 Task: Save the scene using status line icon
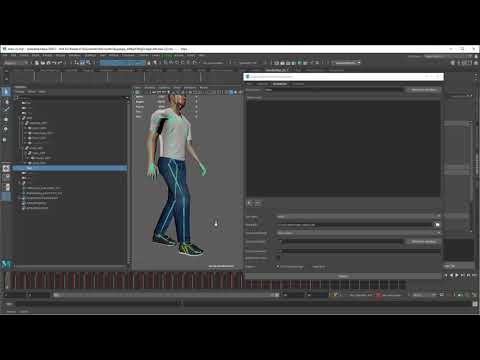(48, 63)
